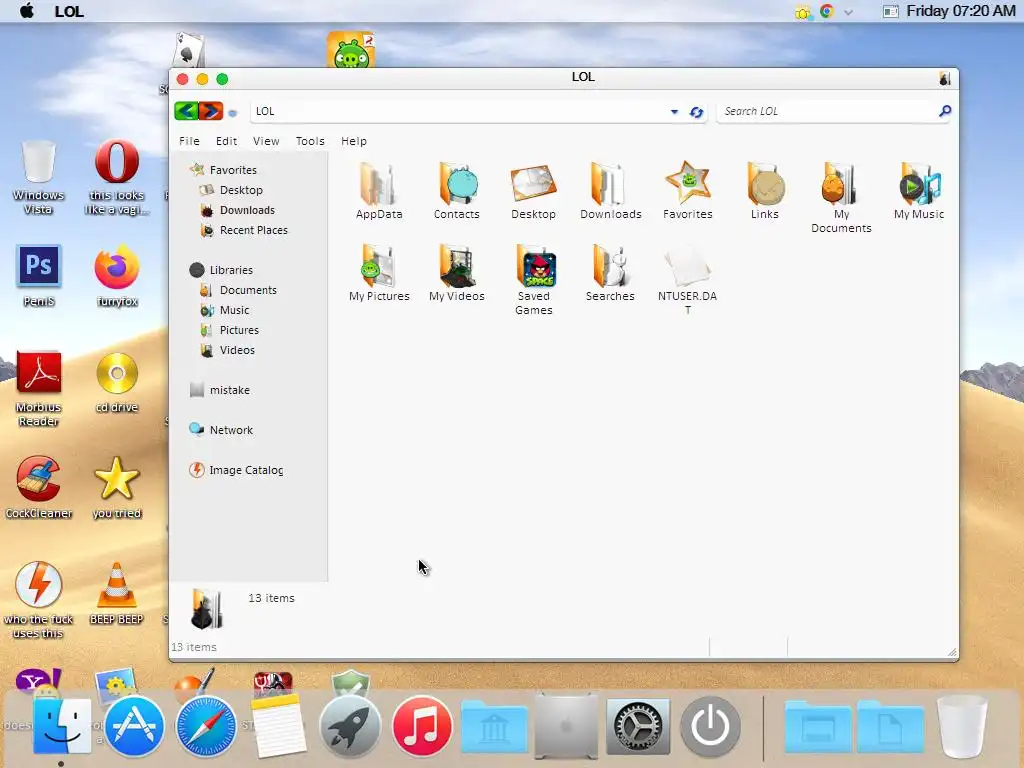This screenshot has width=1024, height=768.
Task: Select Favorites in the sidebar
Action: coord(223,170)
